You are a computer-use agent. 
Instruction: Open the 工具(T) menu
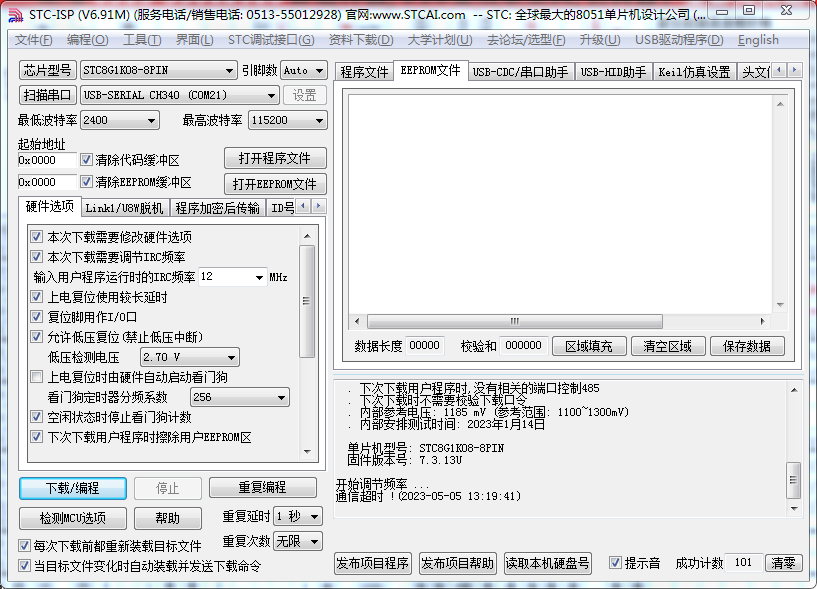coord(142,40)
